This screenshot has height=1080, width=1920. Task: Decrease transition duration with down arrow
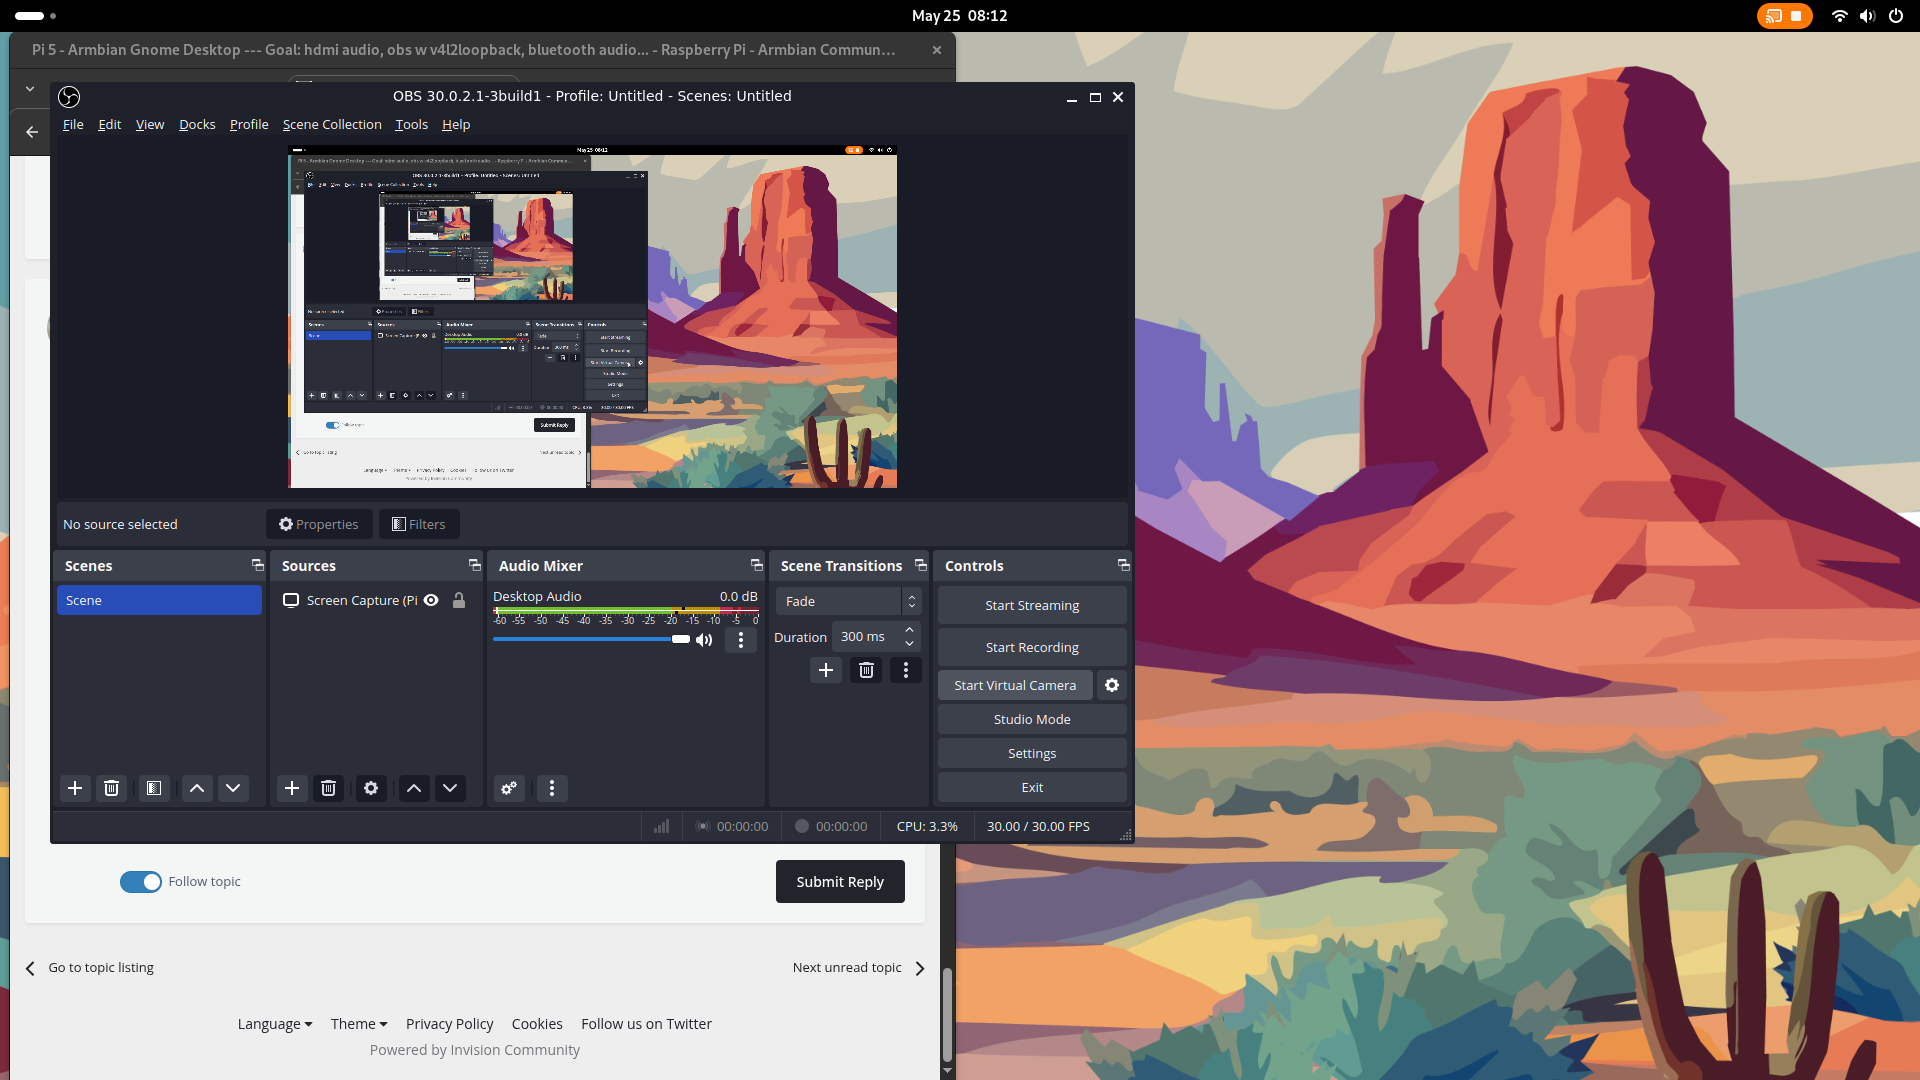(909, 643)
